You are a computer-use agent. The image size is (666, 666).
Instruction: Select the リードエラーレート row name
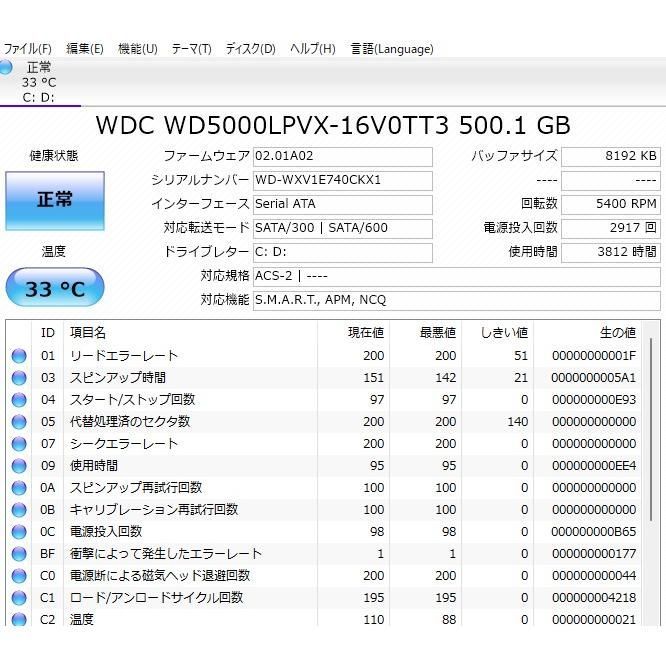(124, 356)
